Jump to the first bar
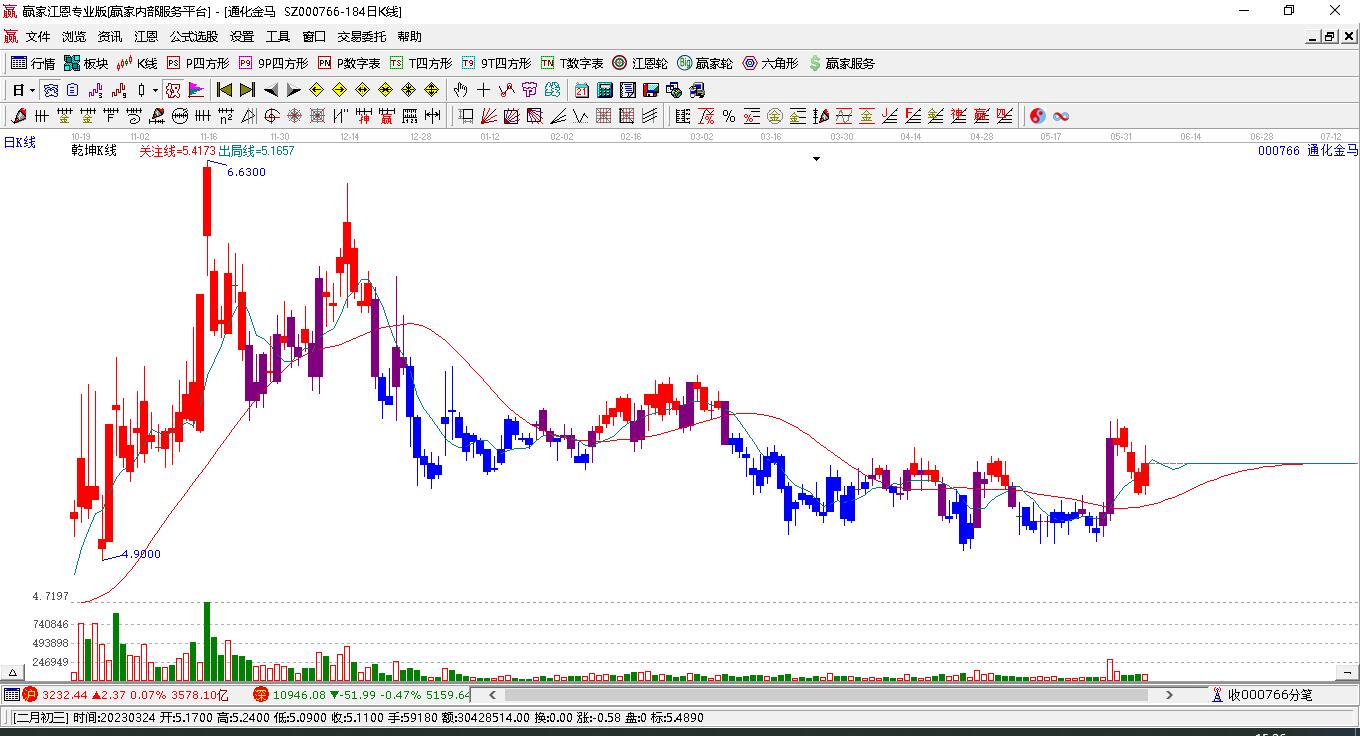 tap(225, 90)
